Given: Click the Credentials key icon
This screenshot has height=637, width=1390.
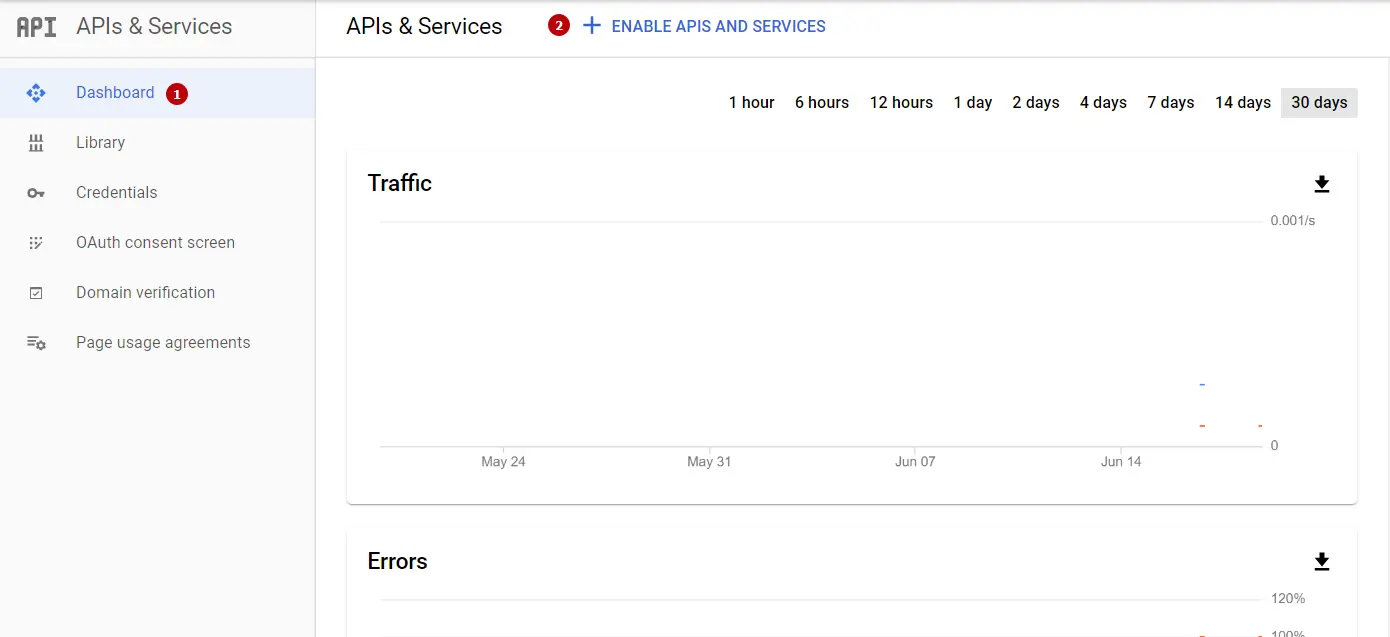Looking at the screenshot, I should [36, 193].
